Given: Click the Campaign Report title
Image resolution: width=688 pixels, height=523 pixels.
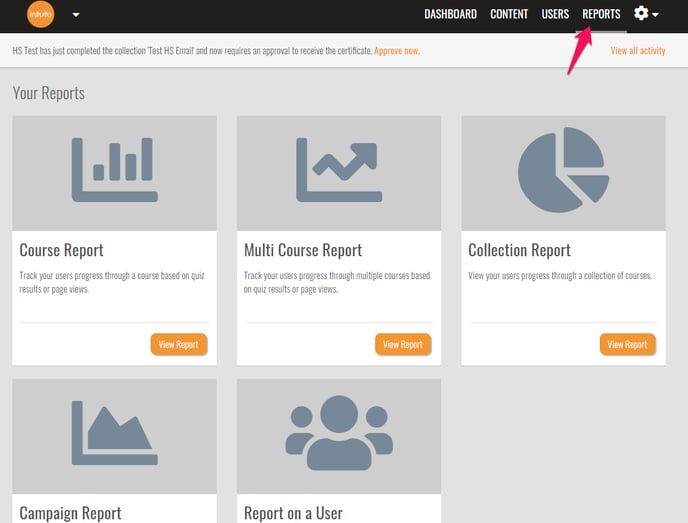Looking at the screenshot, I should pos(71,513).
